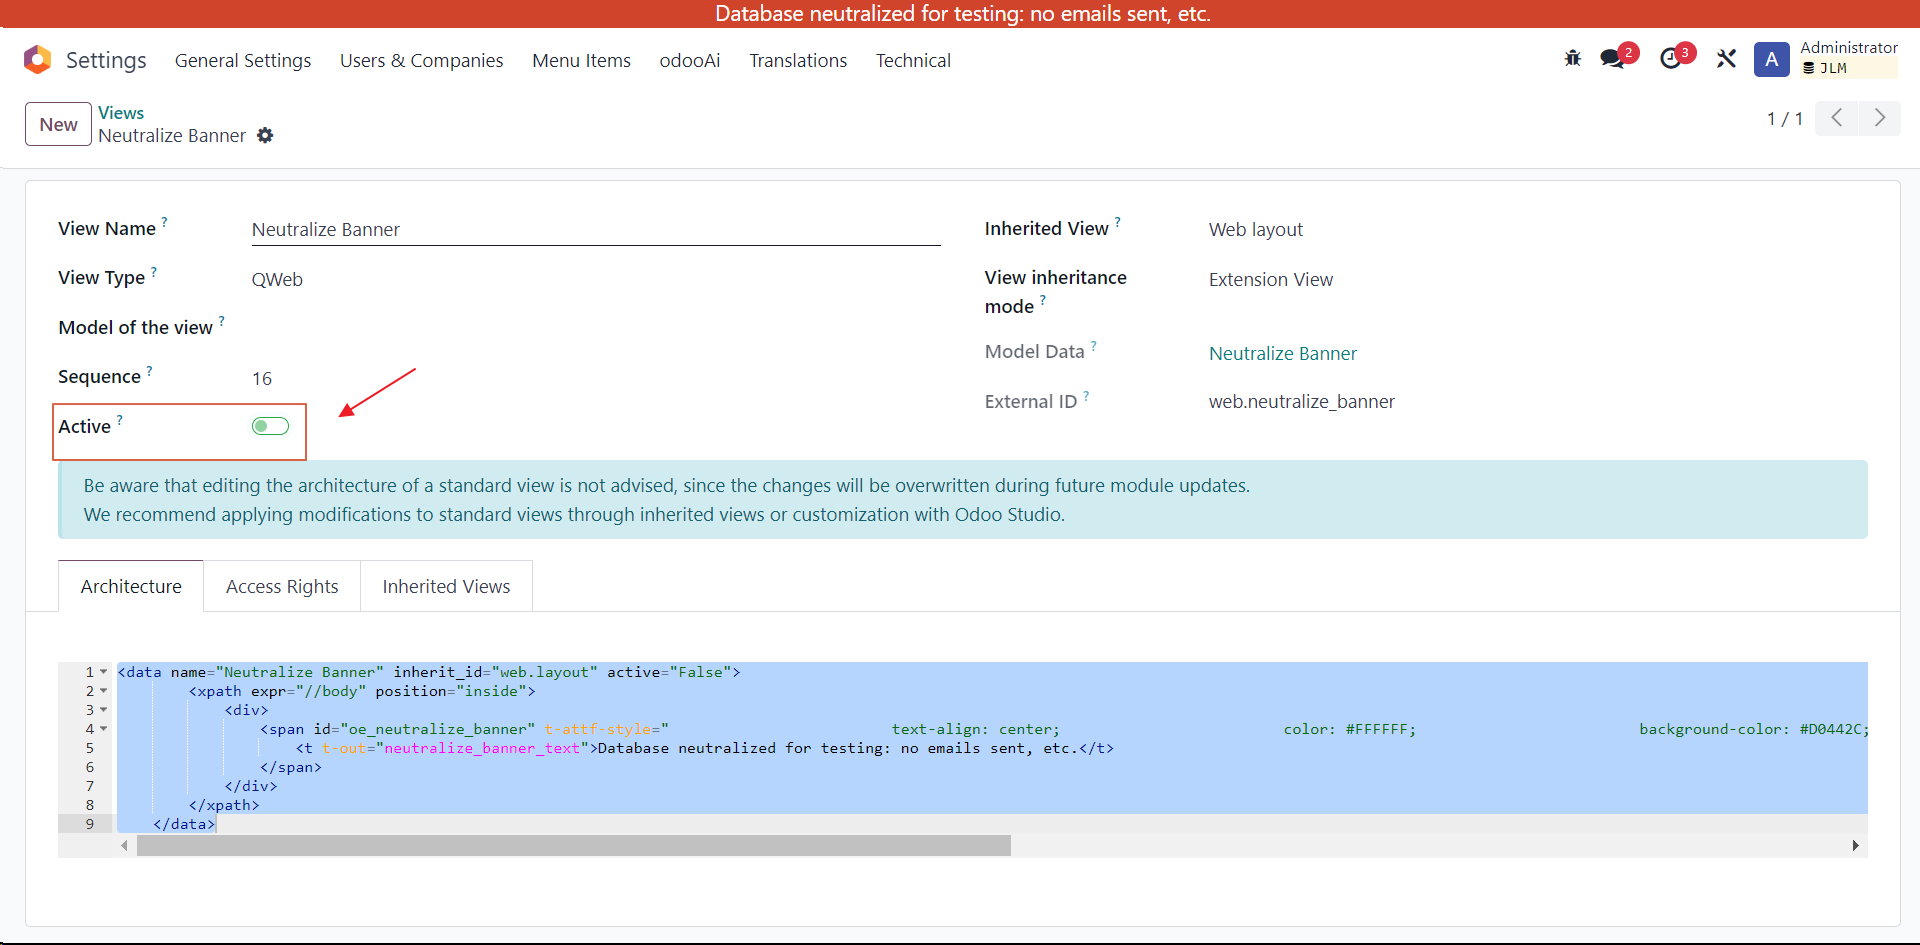Go back to Views breadcrumb
The image size is (1920, 945).
(121, 113)
